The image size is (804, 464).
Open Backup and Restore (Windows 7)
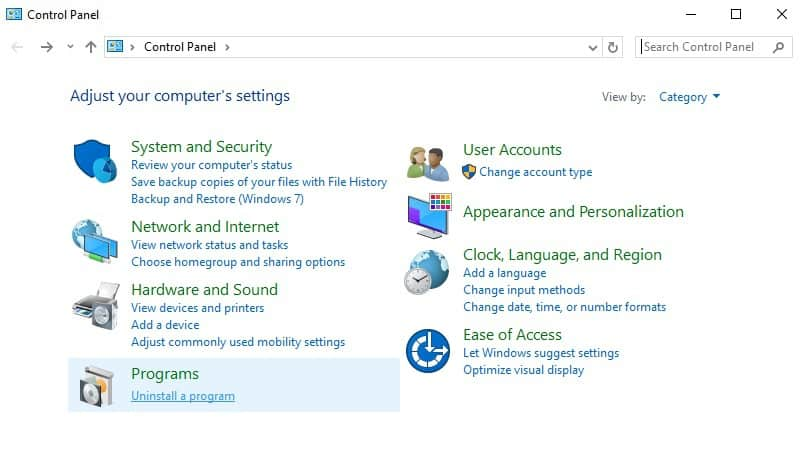coord(217,199)
